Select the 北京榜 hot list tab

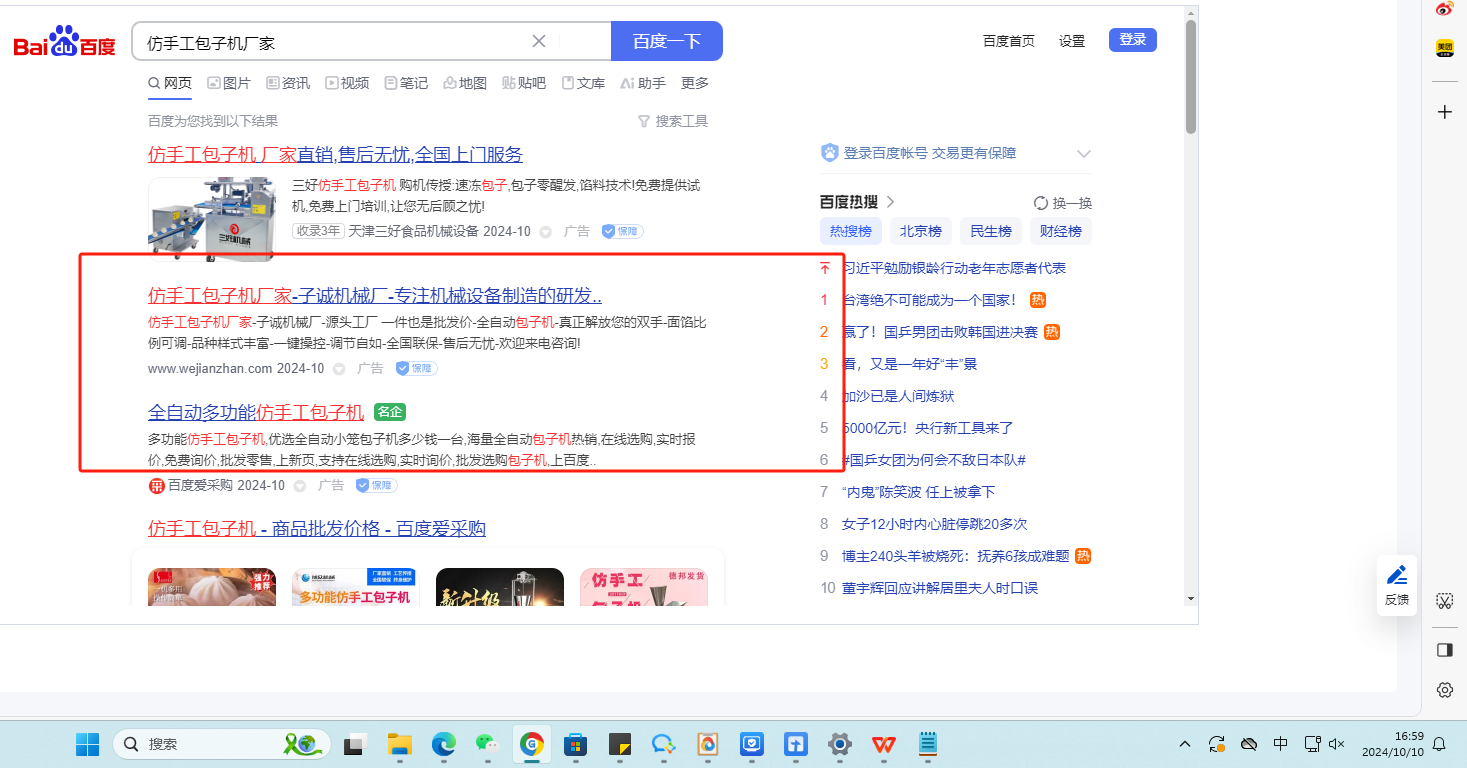pyautogui.click(x=920, y=231)
